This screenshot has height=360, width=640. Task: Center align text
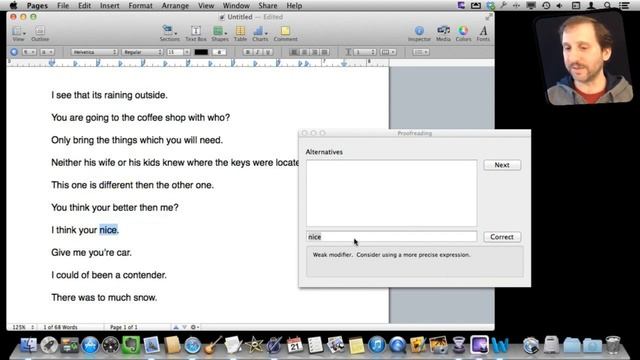[x=304, y=52]
